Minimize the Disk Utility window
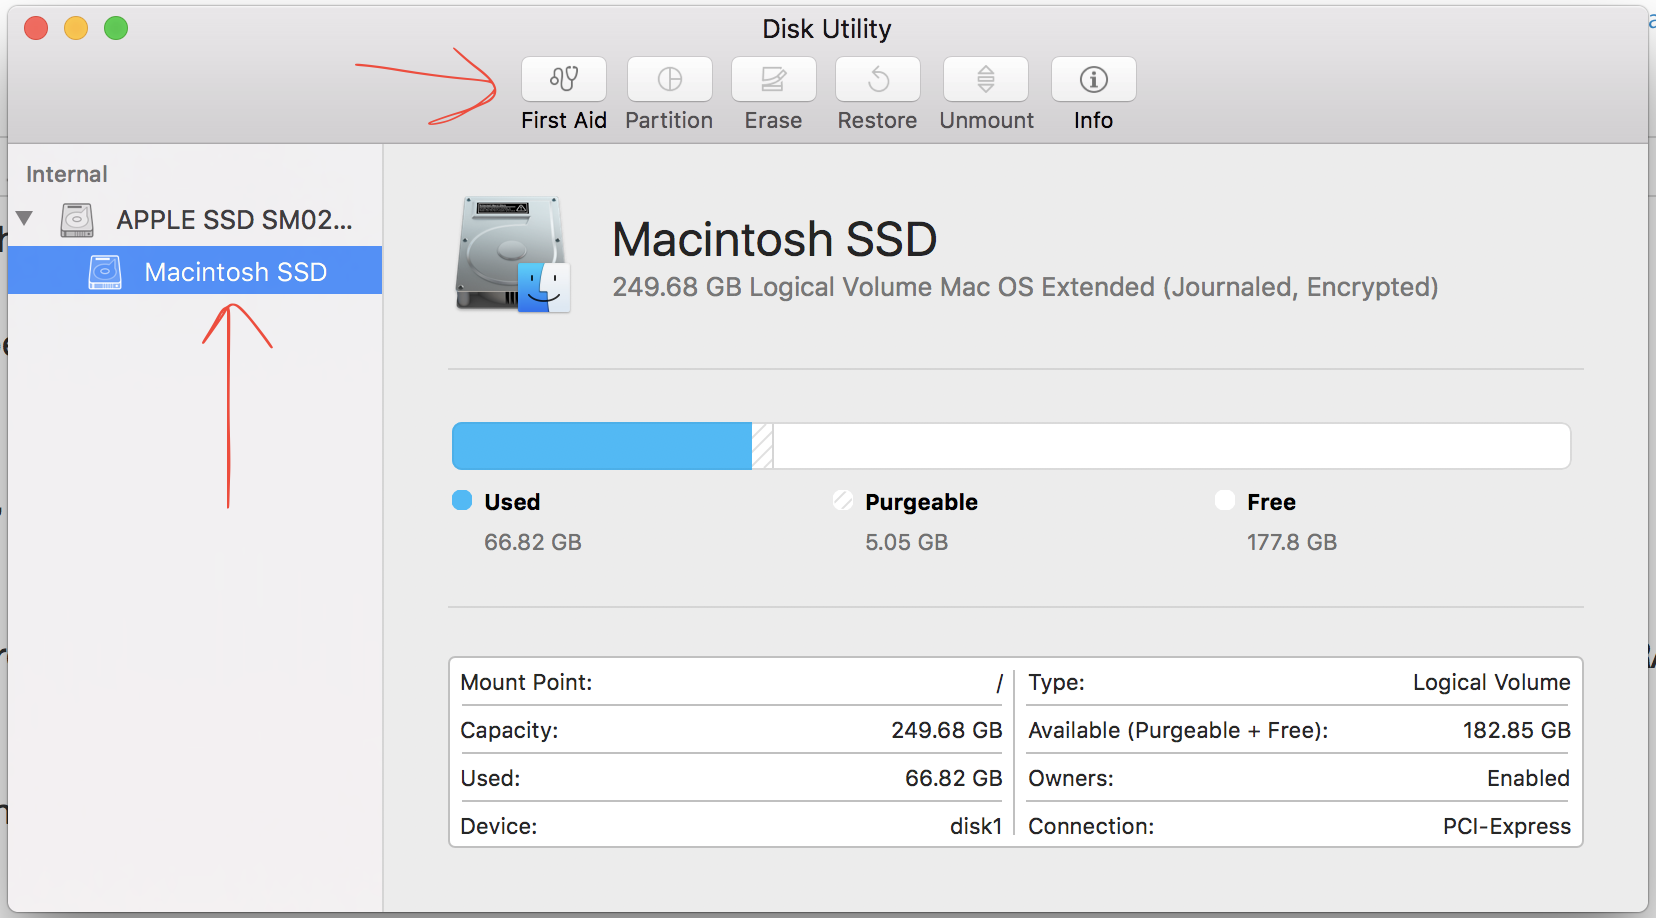The image size is (1656, 918). pos(76,28)
